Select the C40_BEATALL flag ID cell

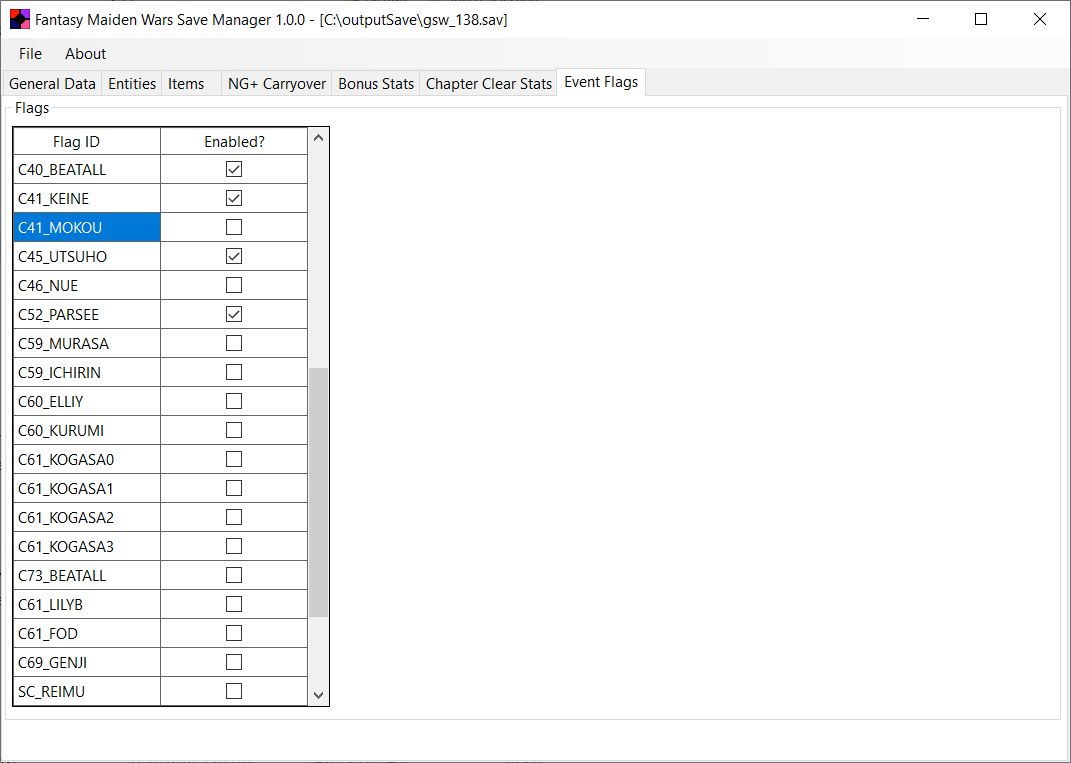point(87,169)
